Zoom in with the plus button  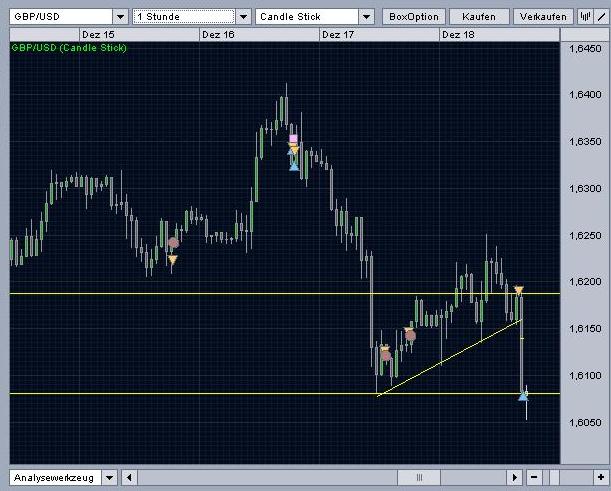pyautogui.click(x=600, y=477)
